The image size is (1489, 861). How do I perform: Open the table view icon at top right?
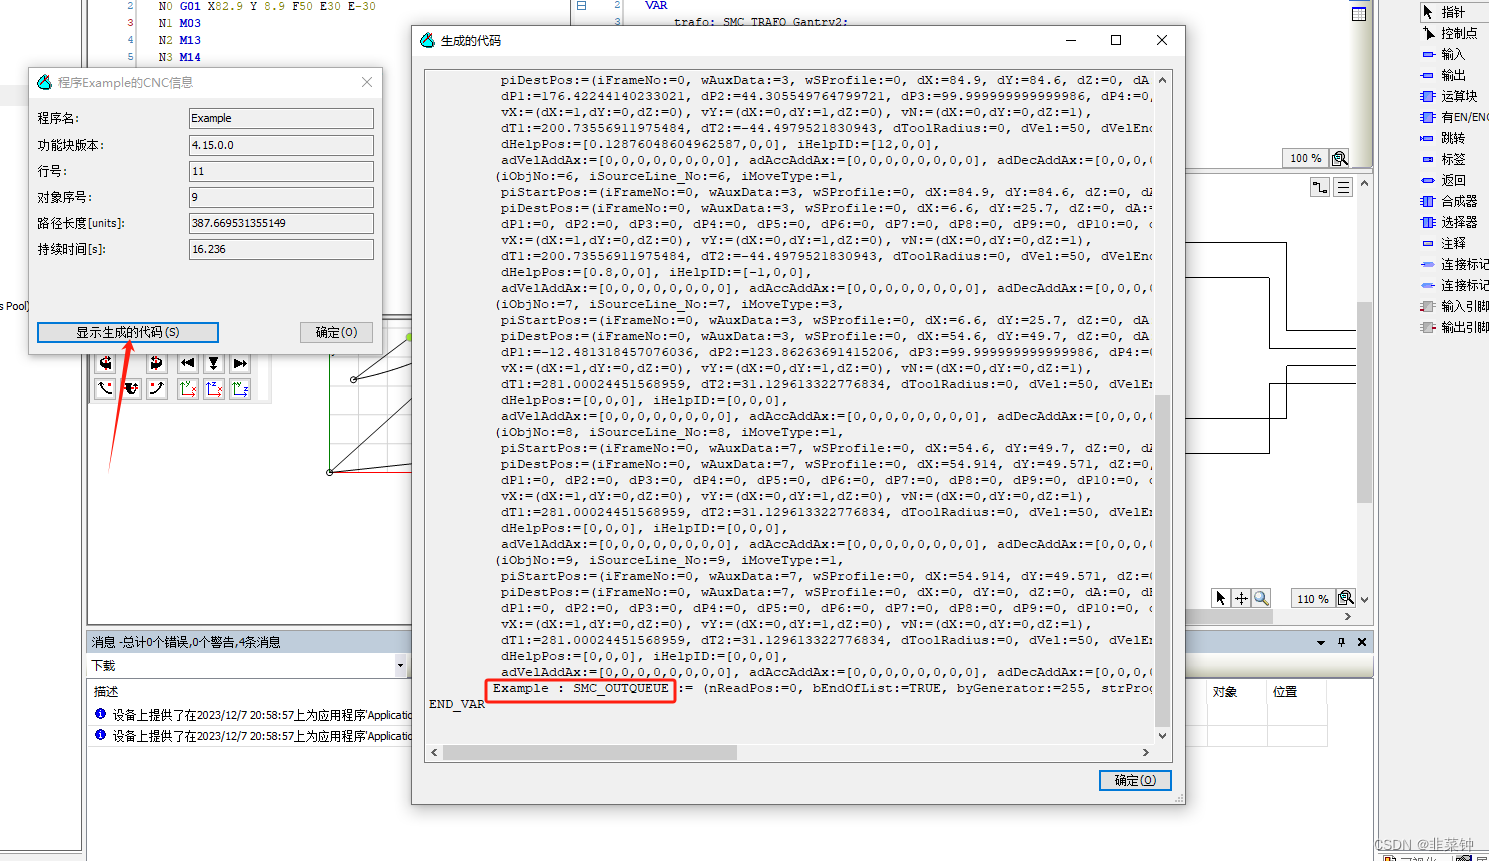(1359, 14)
